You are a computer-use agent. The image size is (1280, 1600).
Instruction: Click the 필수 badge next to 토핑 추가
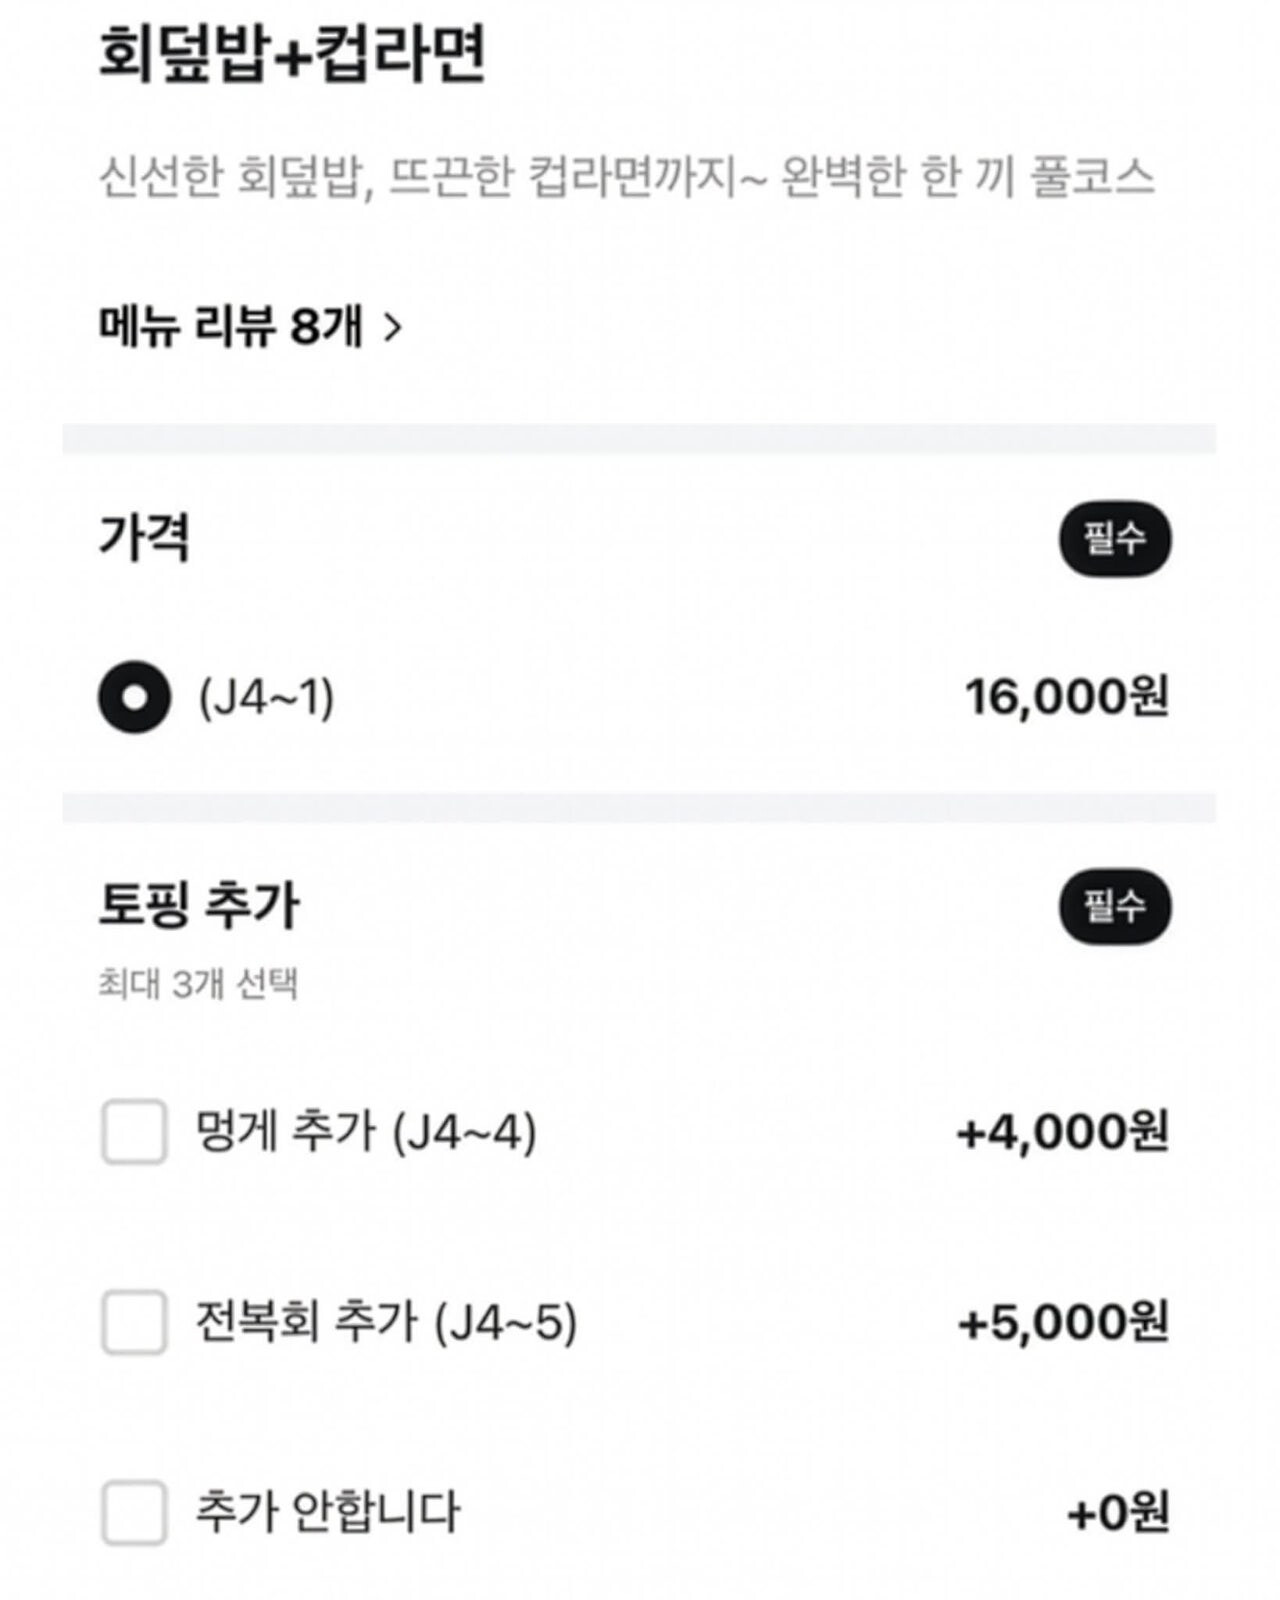click(x=1114, y=907)
